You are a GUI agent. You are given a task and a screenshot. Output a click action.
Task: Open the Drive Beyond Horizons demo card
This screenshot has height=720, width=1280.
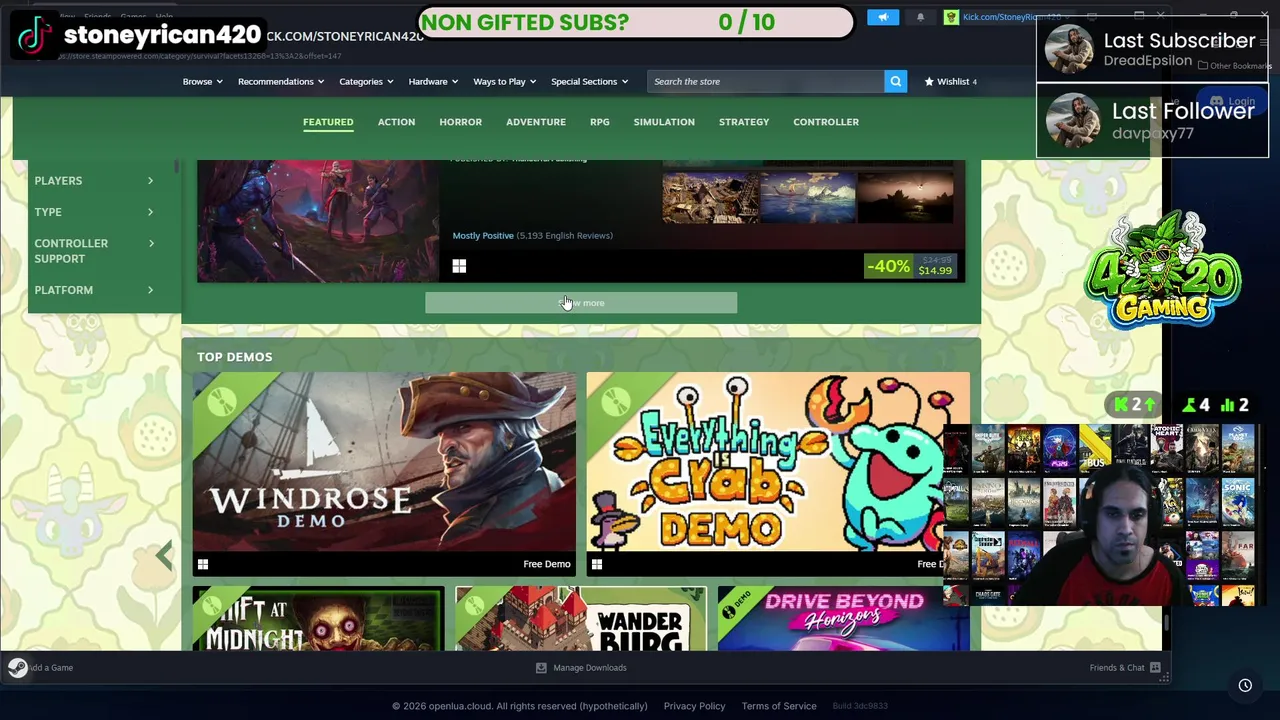coord(843,619)
